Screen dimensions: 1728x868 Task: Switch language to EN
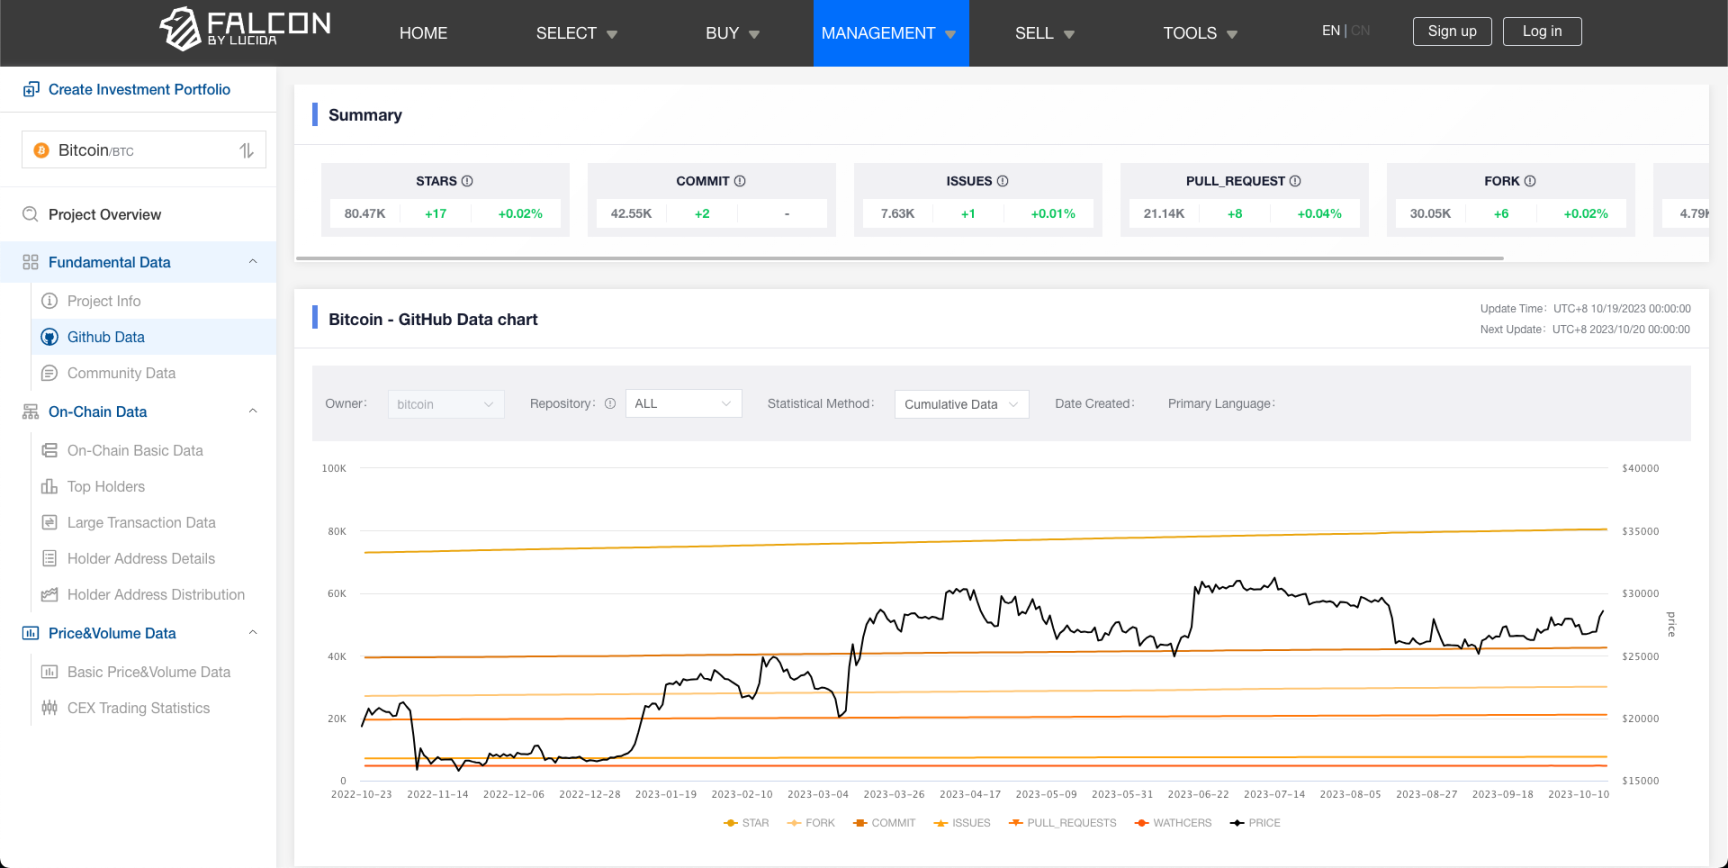point(1331,31)
